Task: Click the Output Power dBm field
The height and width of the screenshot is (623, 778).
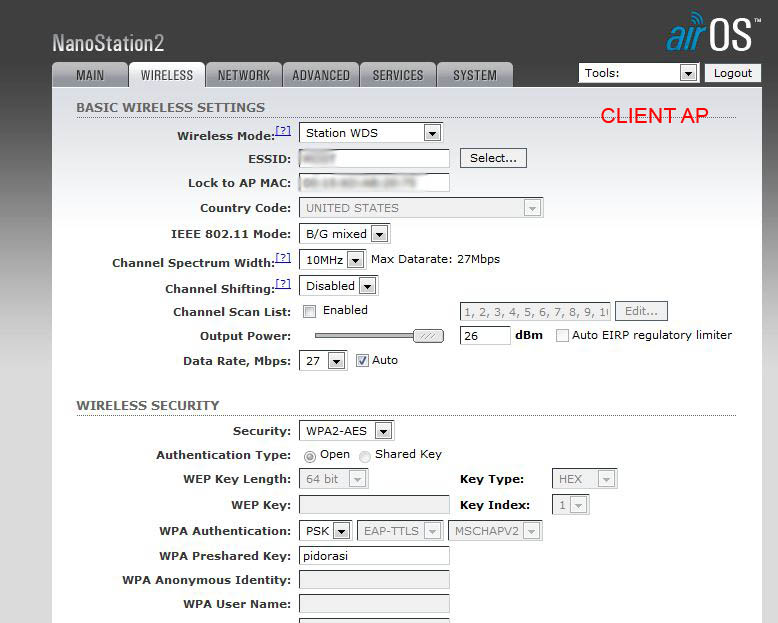Action: point(485,336)
